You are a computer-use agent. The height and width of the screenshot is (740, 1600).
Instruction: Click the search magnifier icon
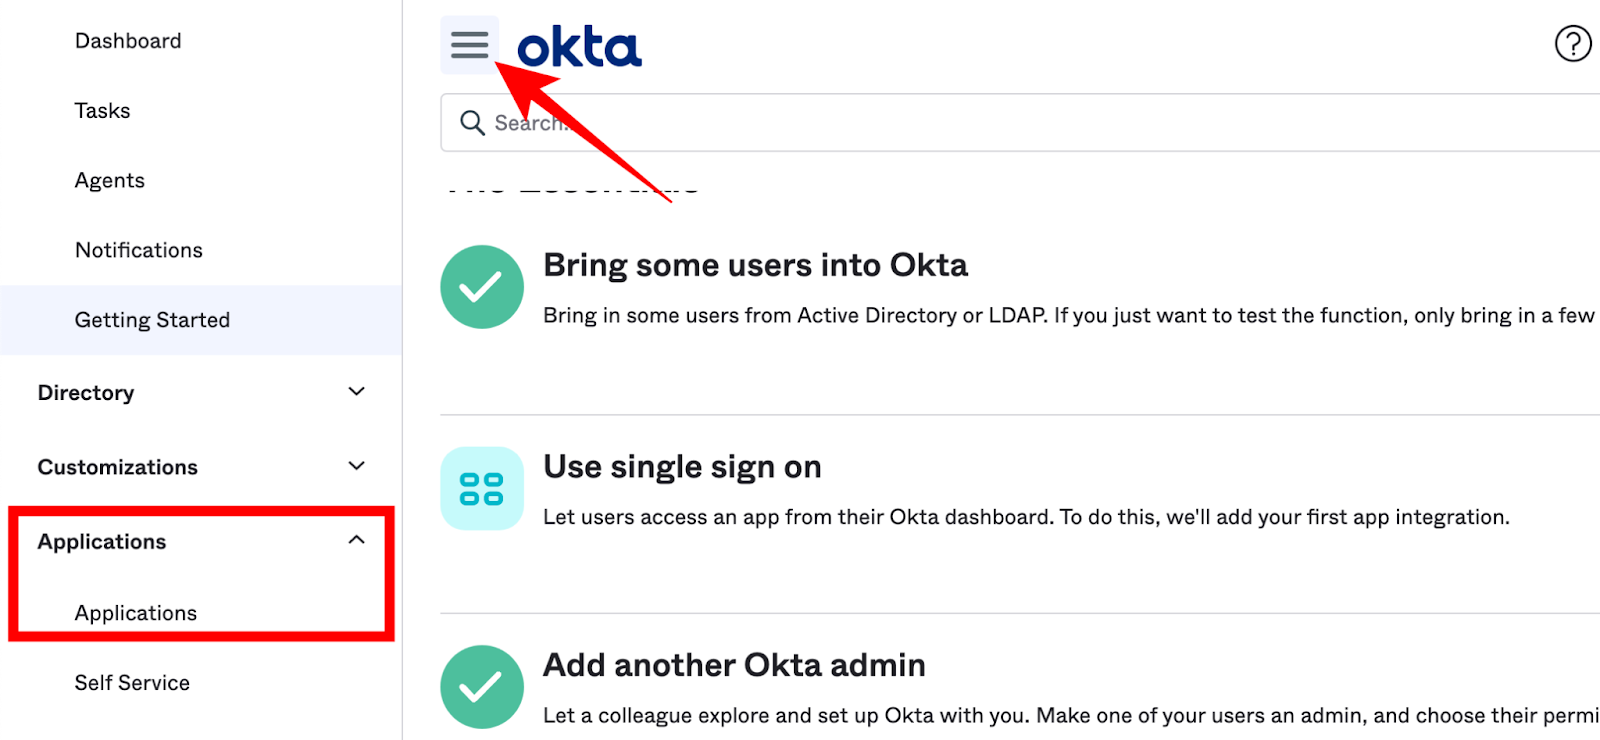tap(472, 123)
